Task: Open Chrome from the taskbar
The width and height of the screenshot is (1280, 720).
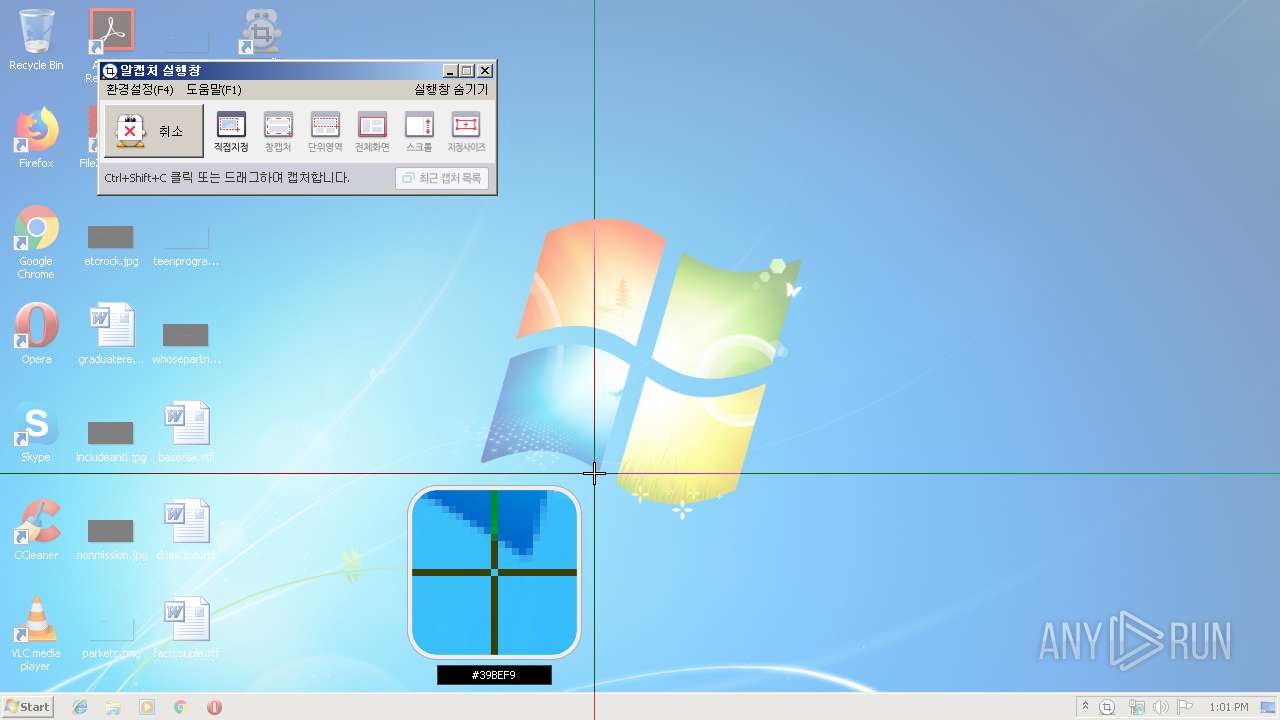Action: (x=181, y=707)
